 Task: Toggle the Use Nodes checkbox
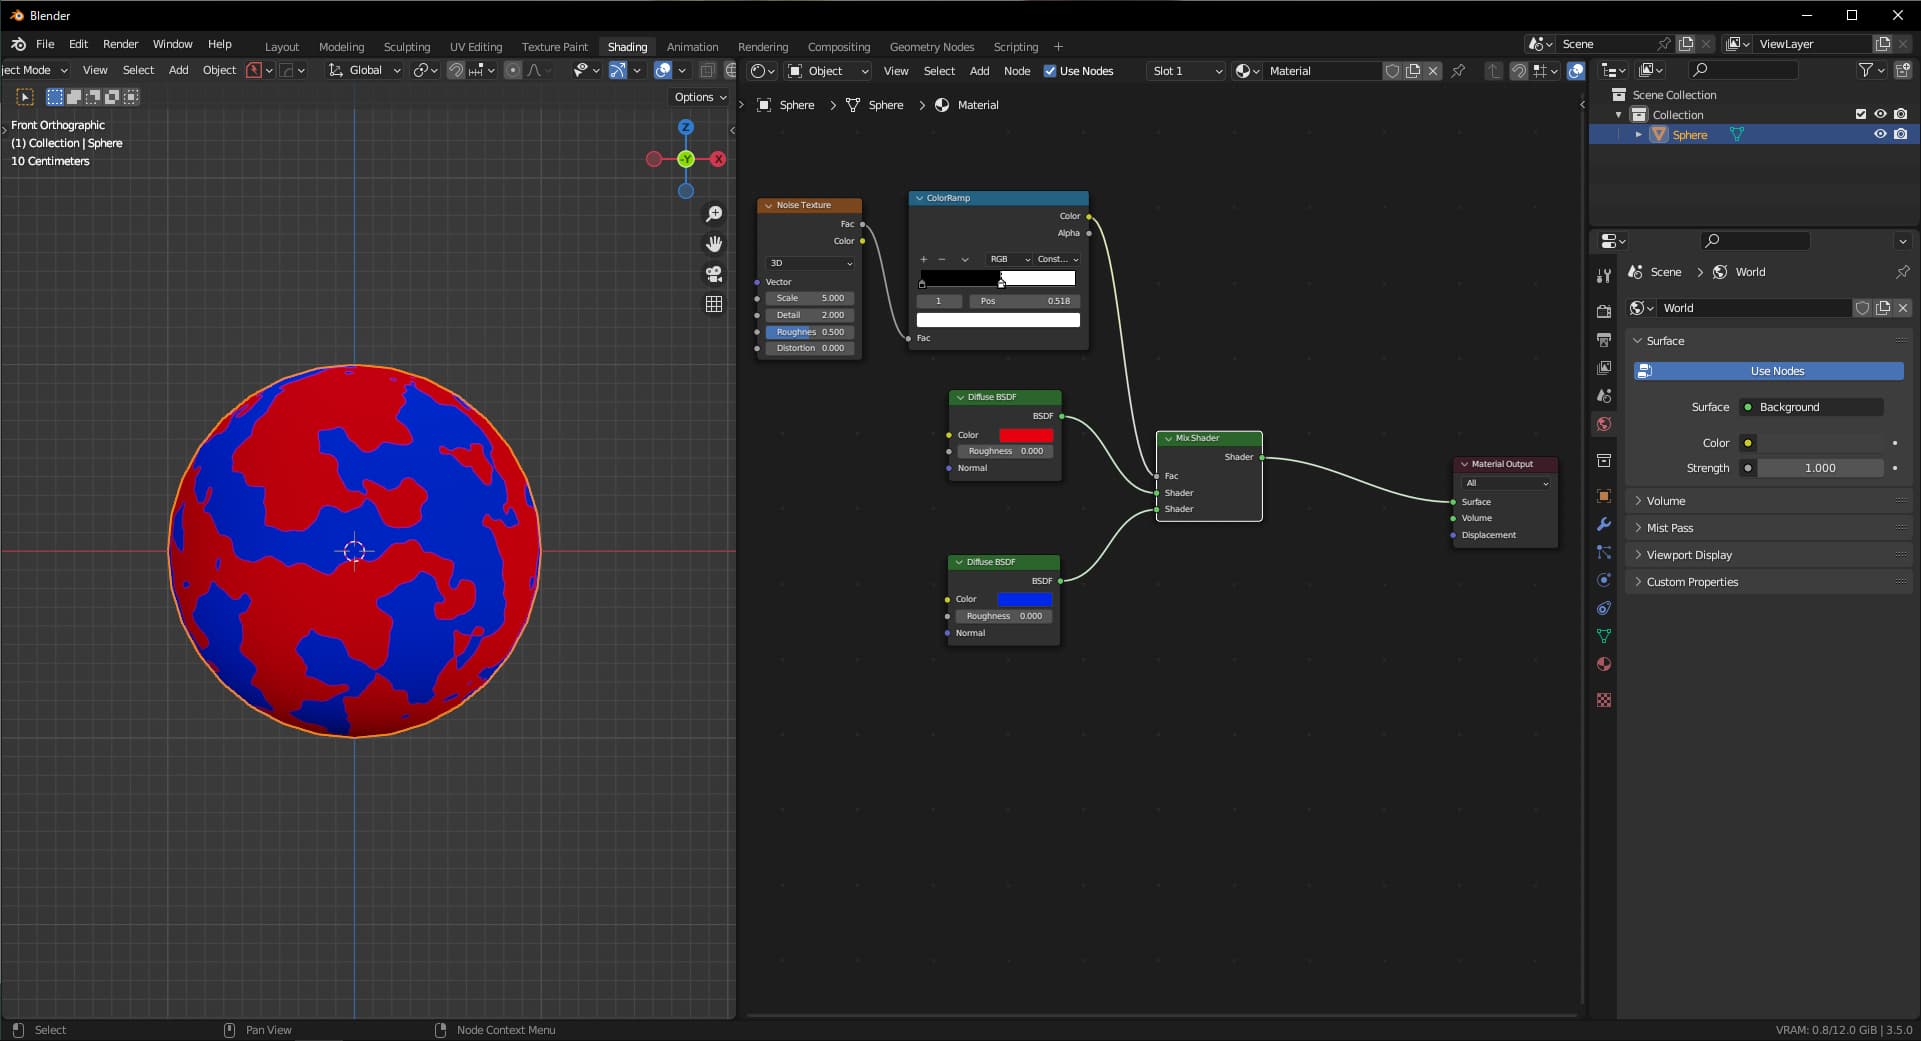pyautogui.click(x=1050, y=71)
